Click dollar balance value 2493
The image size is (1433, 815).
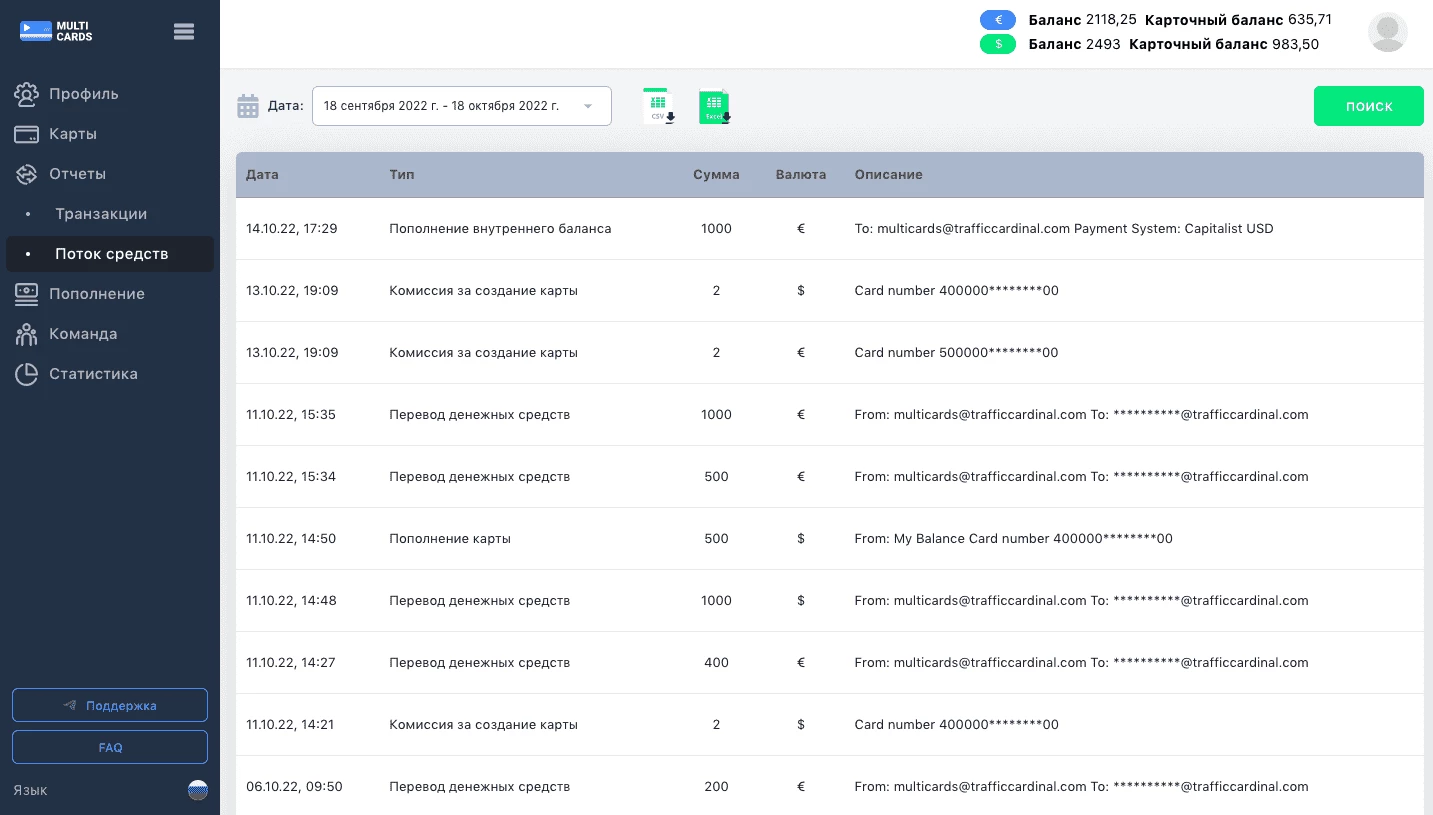point(1103,44)
